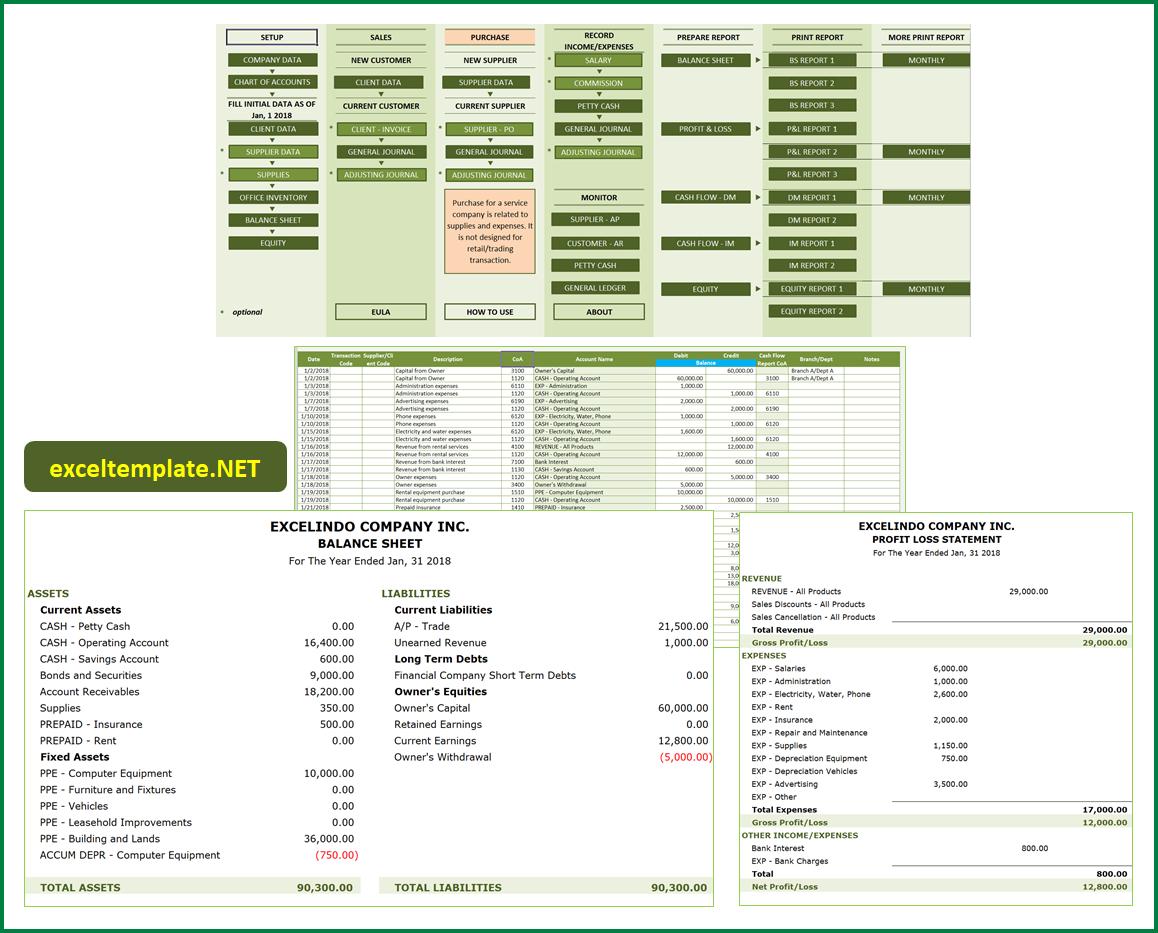Print EQUITY REPORT 2

(812, 311)
